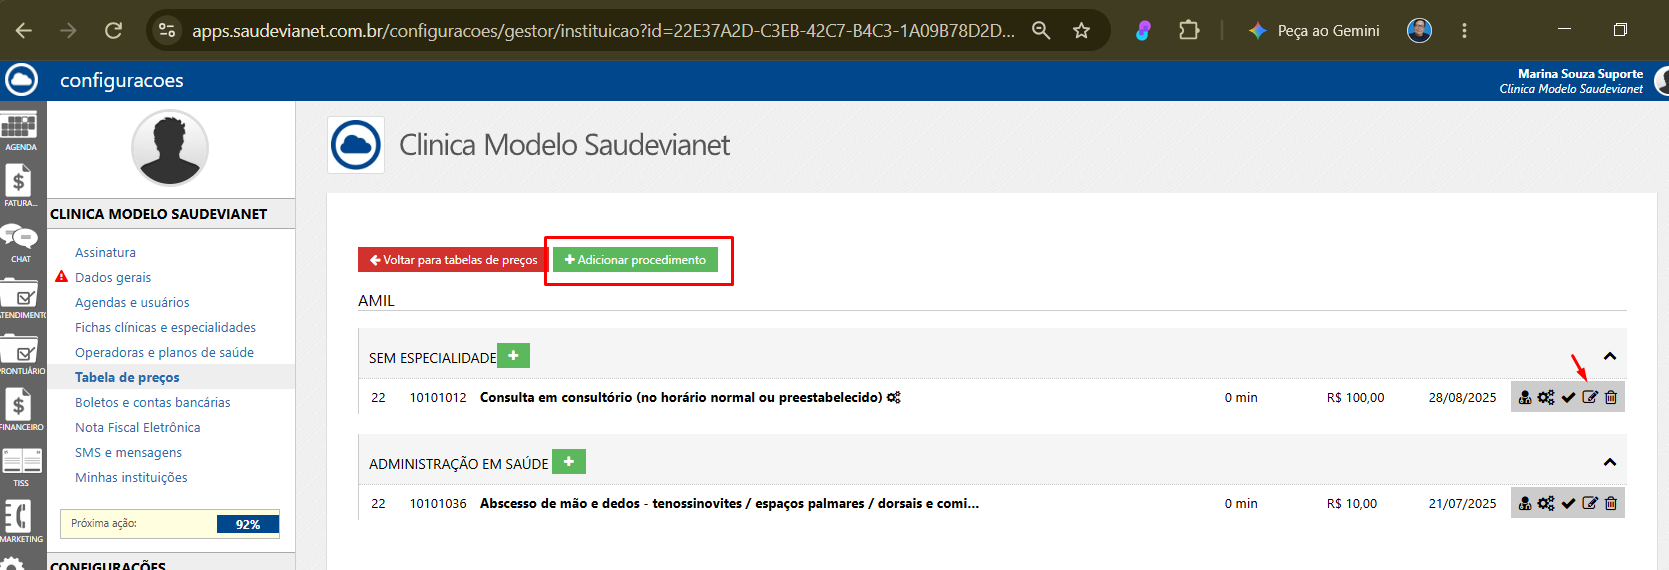1669x570 pixels.
Task: Click the R$ 100,00 price value
Action: [x=1355, y=397]
